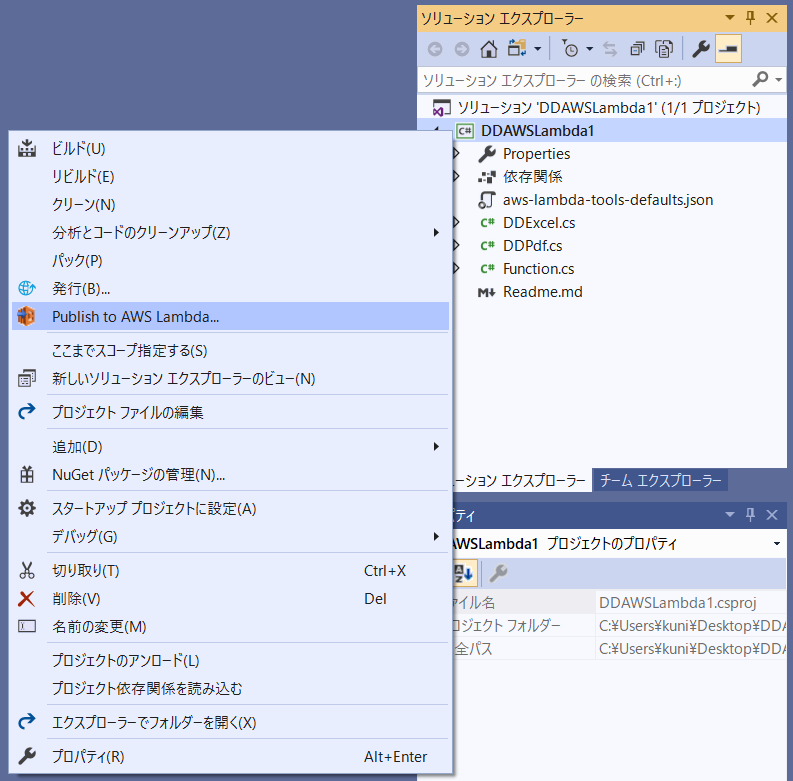Click the wrench Properties icon in Solution Explorer toolbar
The height and width of the screenshot is (781, 793).
coord(700,49)
